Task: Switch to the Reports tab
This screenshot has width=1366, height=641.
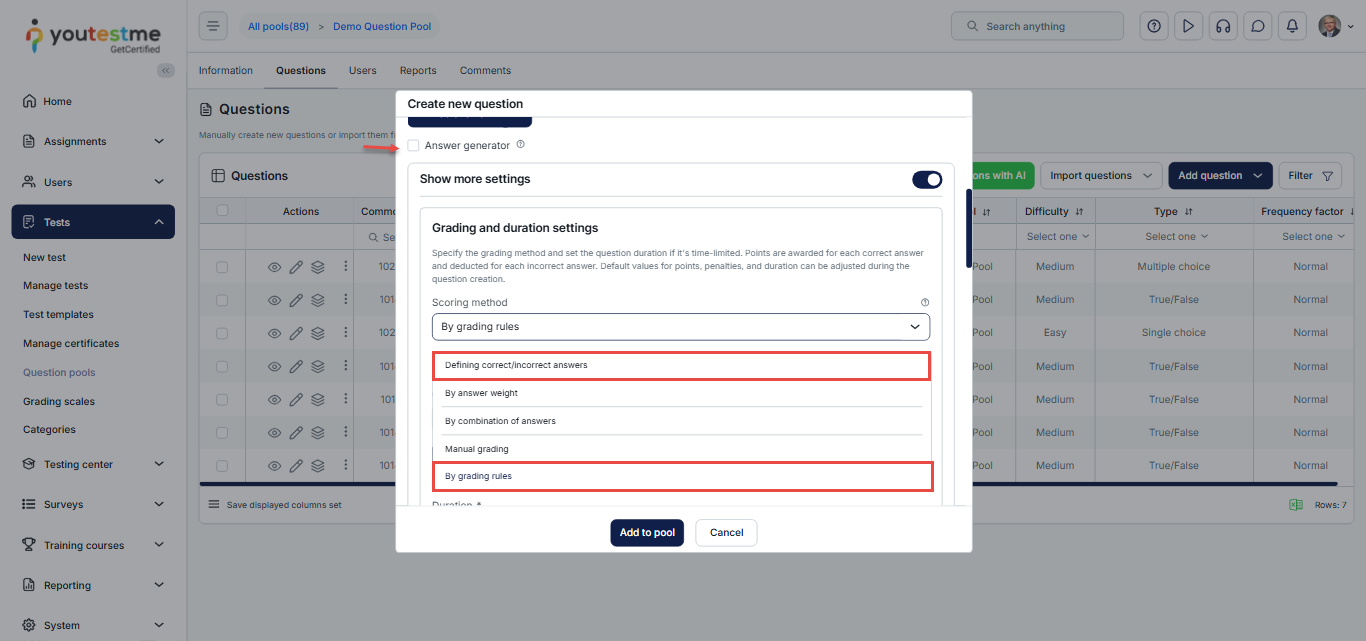Action: 418,71
